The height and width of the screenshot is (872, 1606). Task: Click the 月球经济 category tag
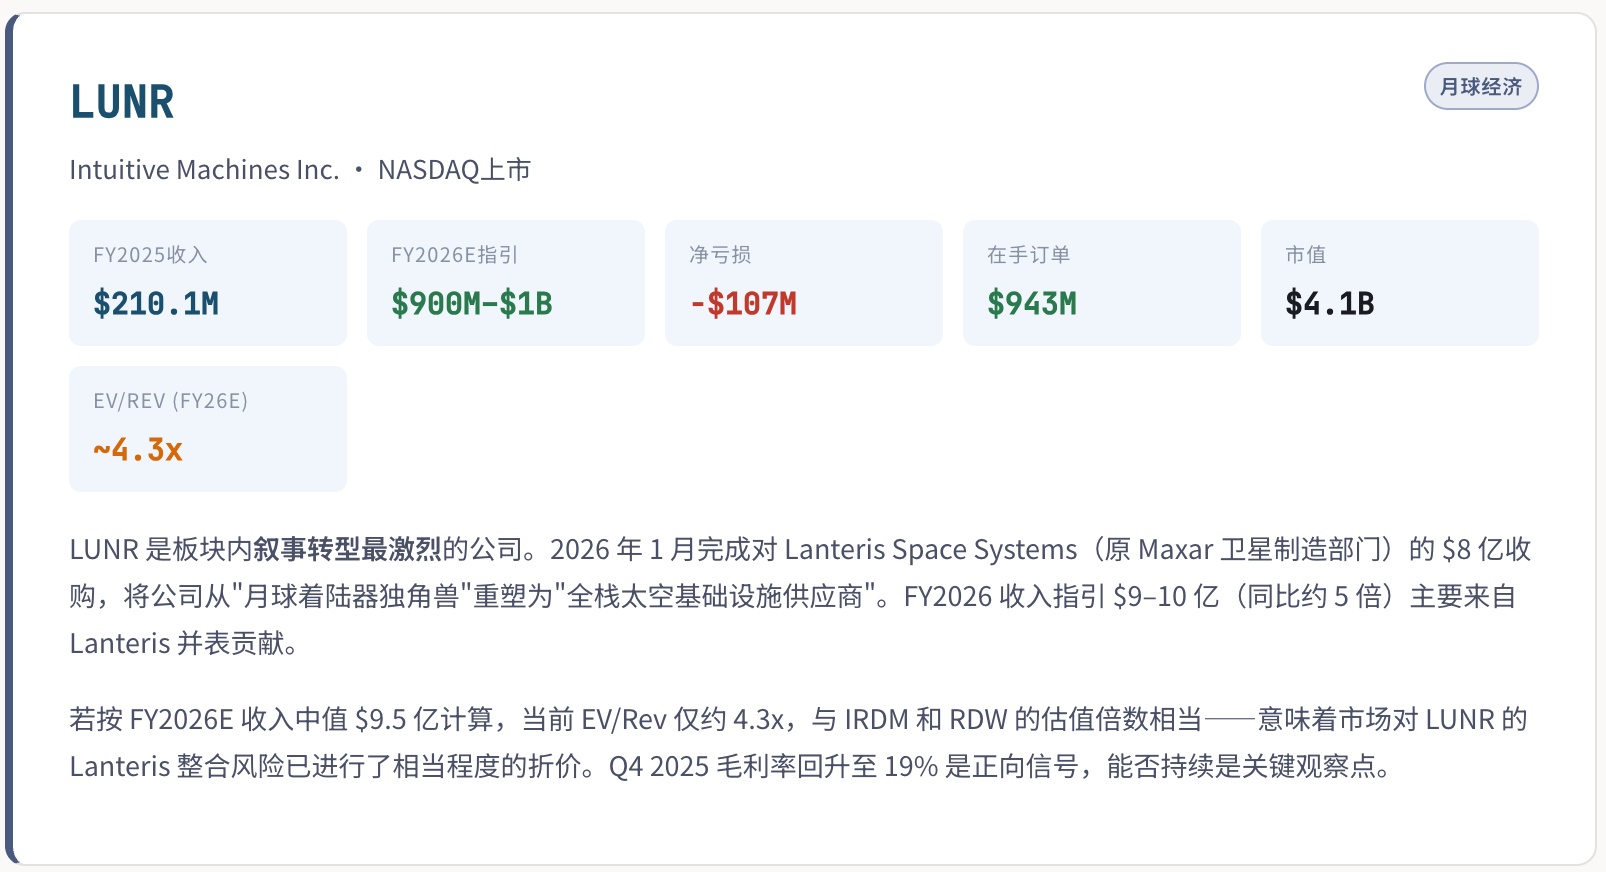(x=1480, y=87)
